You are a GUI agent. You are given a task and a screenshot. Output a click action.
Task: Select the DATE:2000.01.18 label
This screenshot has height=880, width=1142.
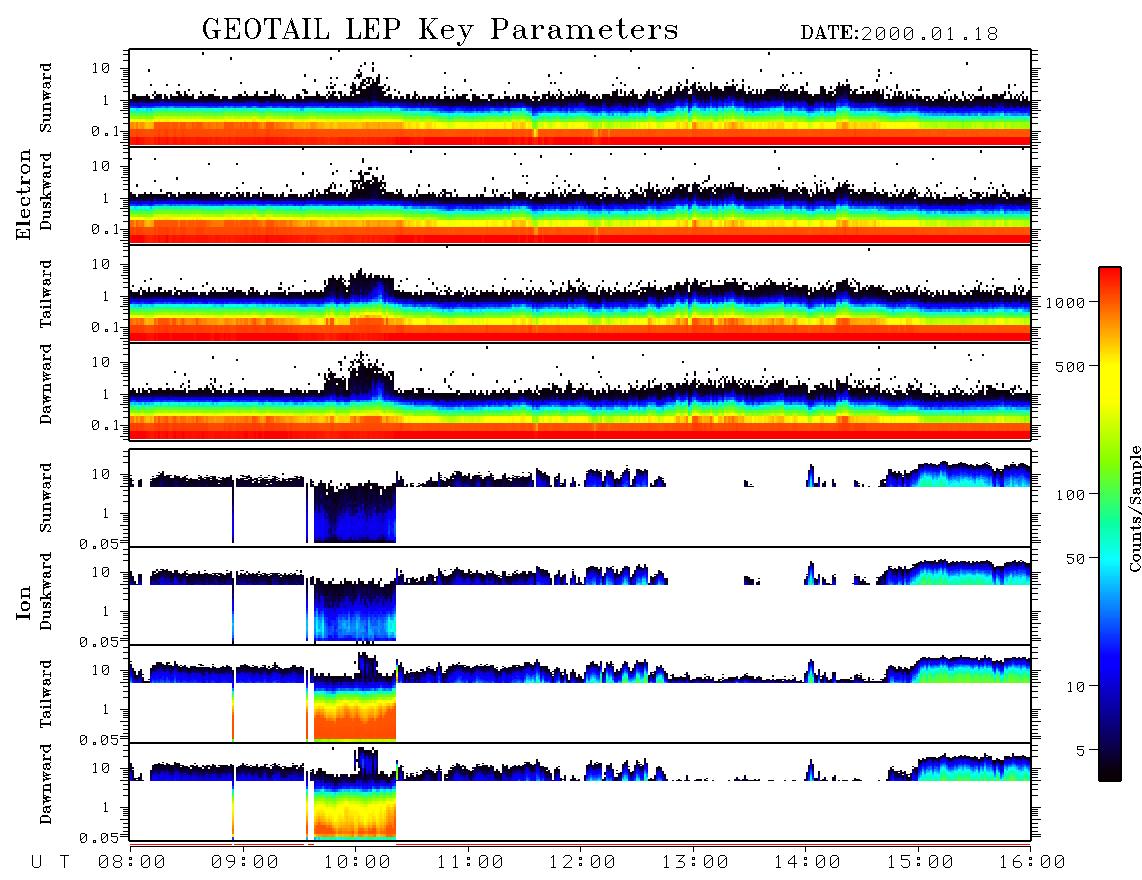pyautogui.click(x=899, y=34)
